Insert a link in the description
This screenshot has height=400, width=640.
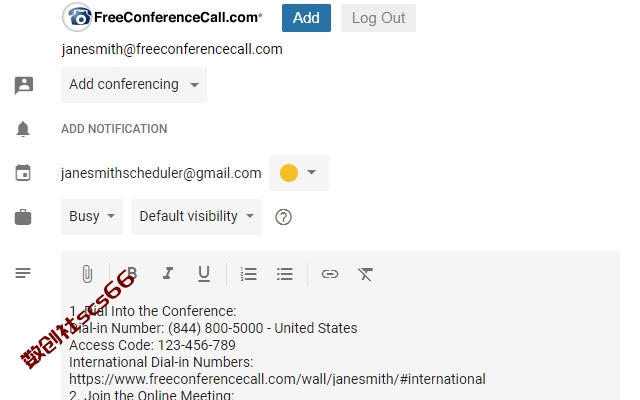(329, 274)
